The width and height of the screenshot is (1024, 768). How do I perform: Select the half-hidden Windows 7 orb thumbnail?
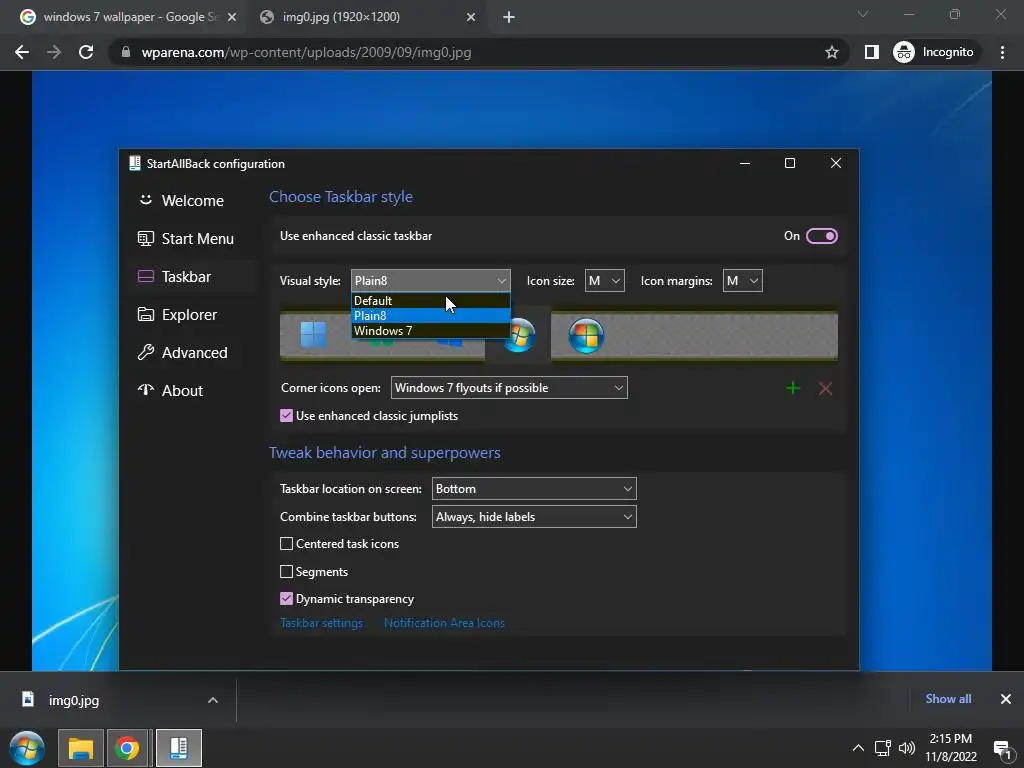click(x=520, y=336)
